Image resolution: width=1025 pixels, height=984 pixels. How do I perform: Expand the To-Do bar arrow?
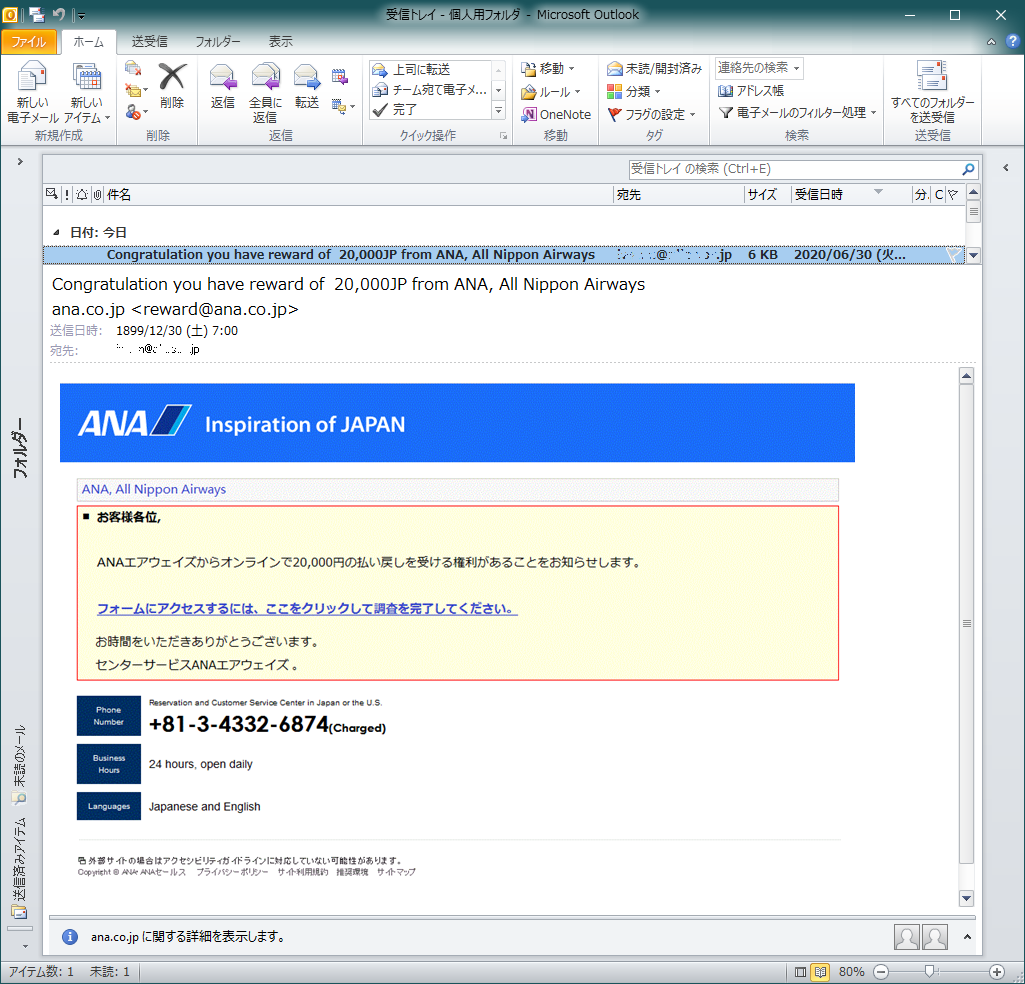pos(1006,168)
